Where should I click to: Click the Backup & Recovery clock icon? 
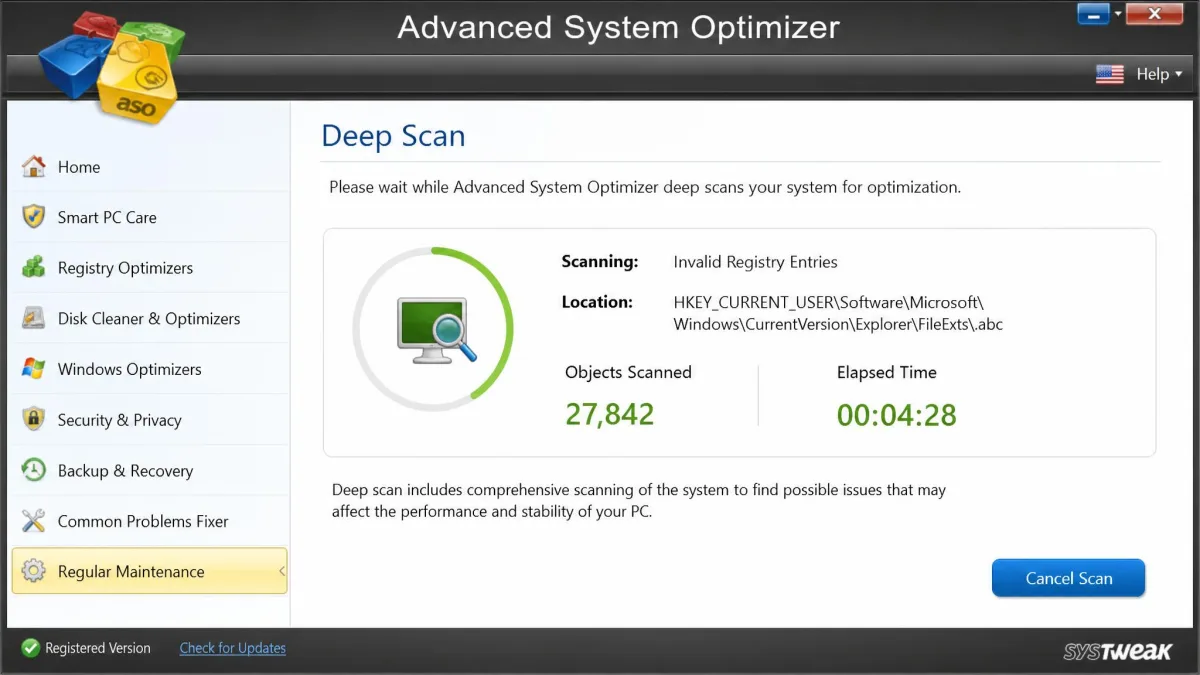[33, 470]
